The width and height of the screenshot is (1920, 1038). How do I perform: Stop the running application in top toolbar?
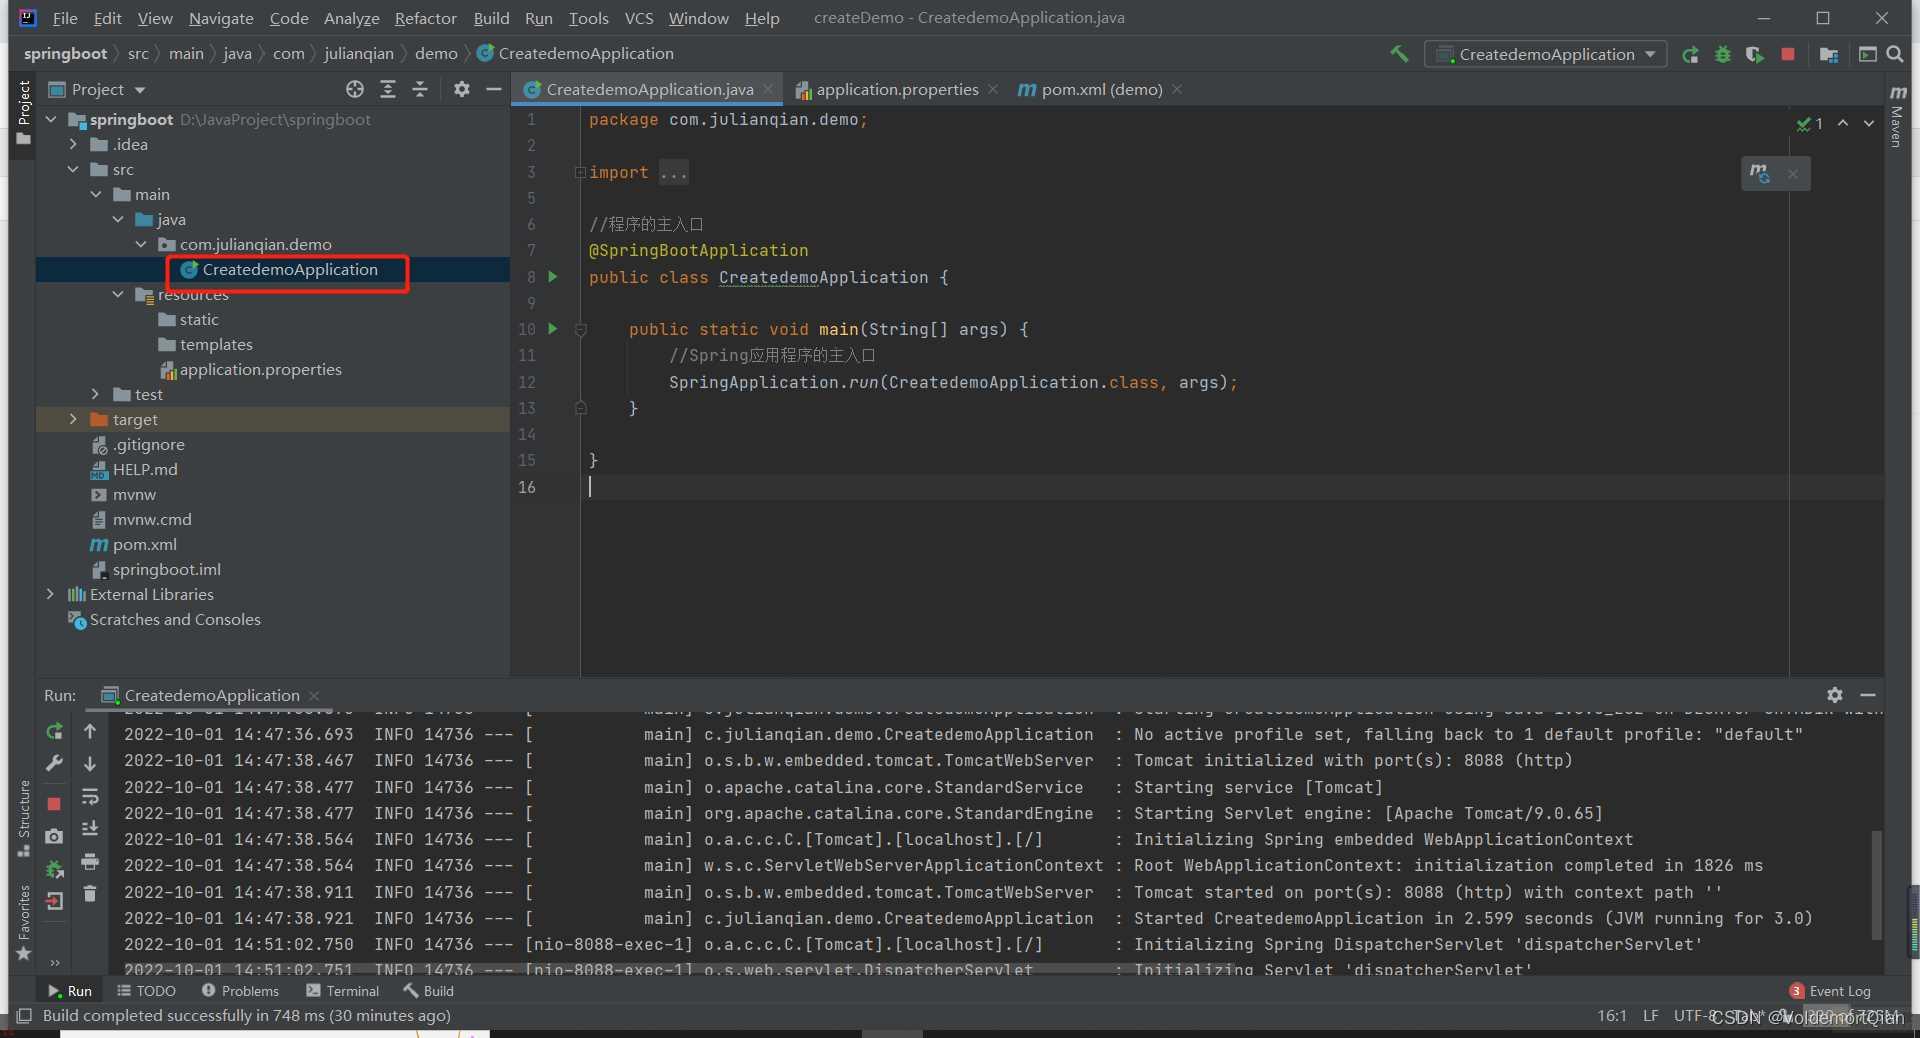pyautogui.click(x=1788, y=54)
